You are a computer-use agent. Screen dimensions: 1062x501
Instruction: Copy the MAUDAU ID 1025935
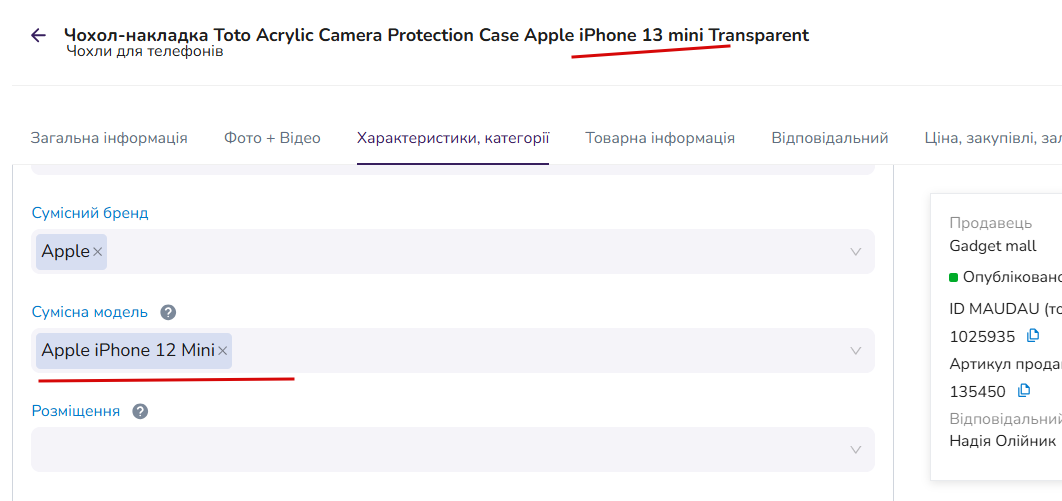pos(1033,335)
